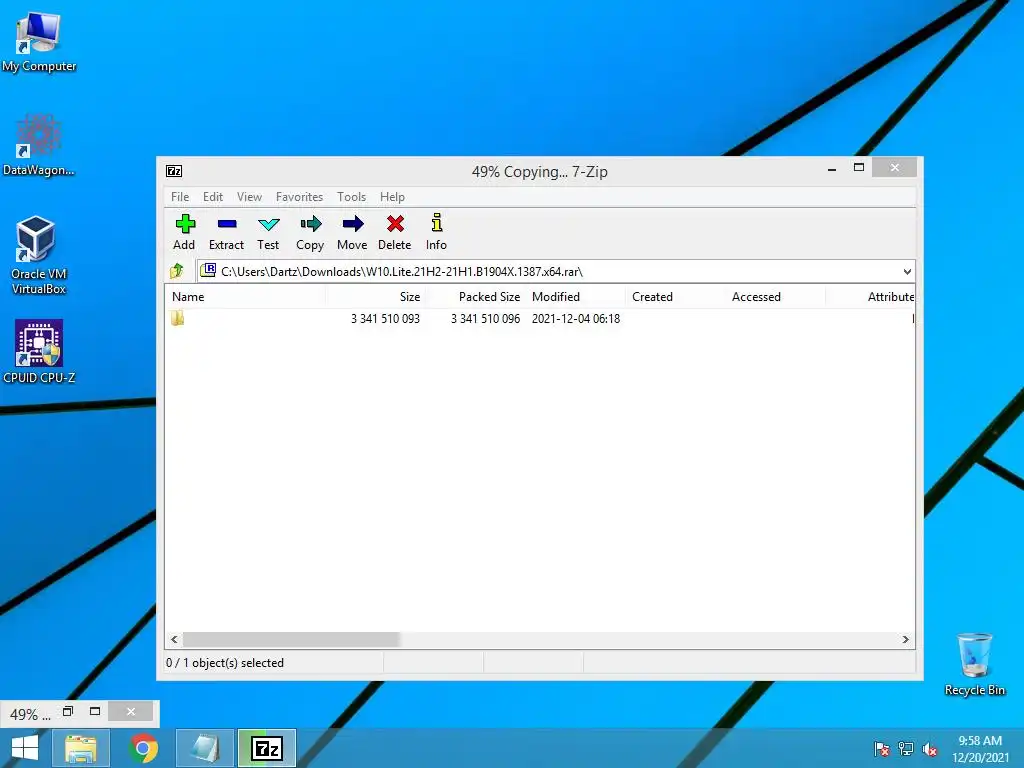
Task: Open My Computer desktop shortcut
Action: pos(39,42)
